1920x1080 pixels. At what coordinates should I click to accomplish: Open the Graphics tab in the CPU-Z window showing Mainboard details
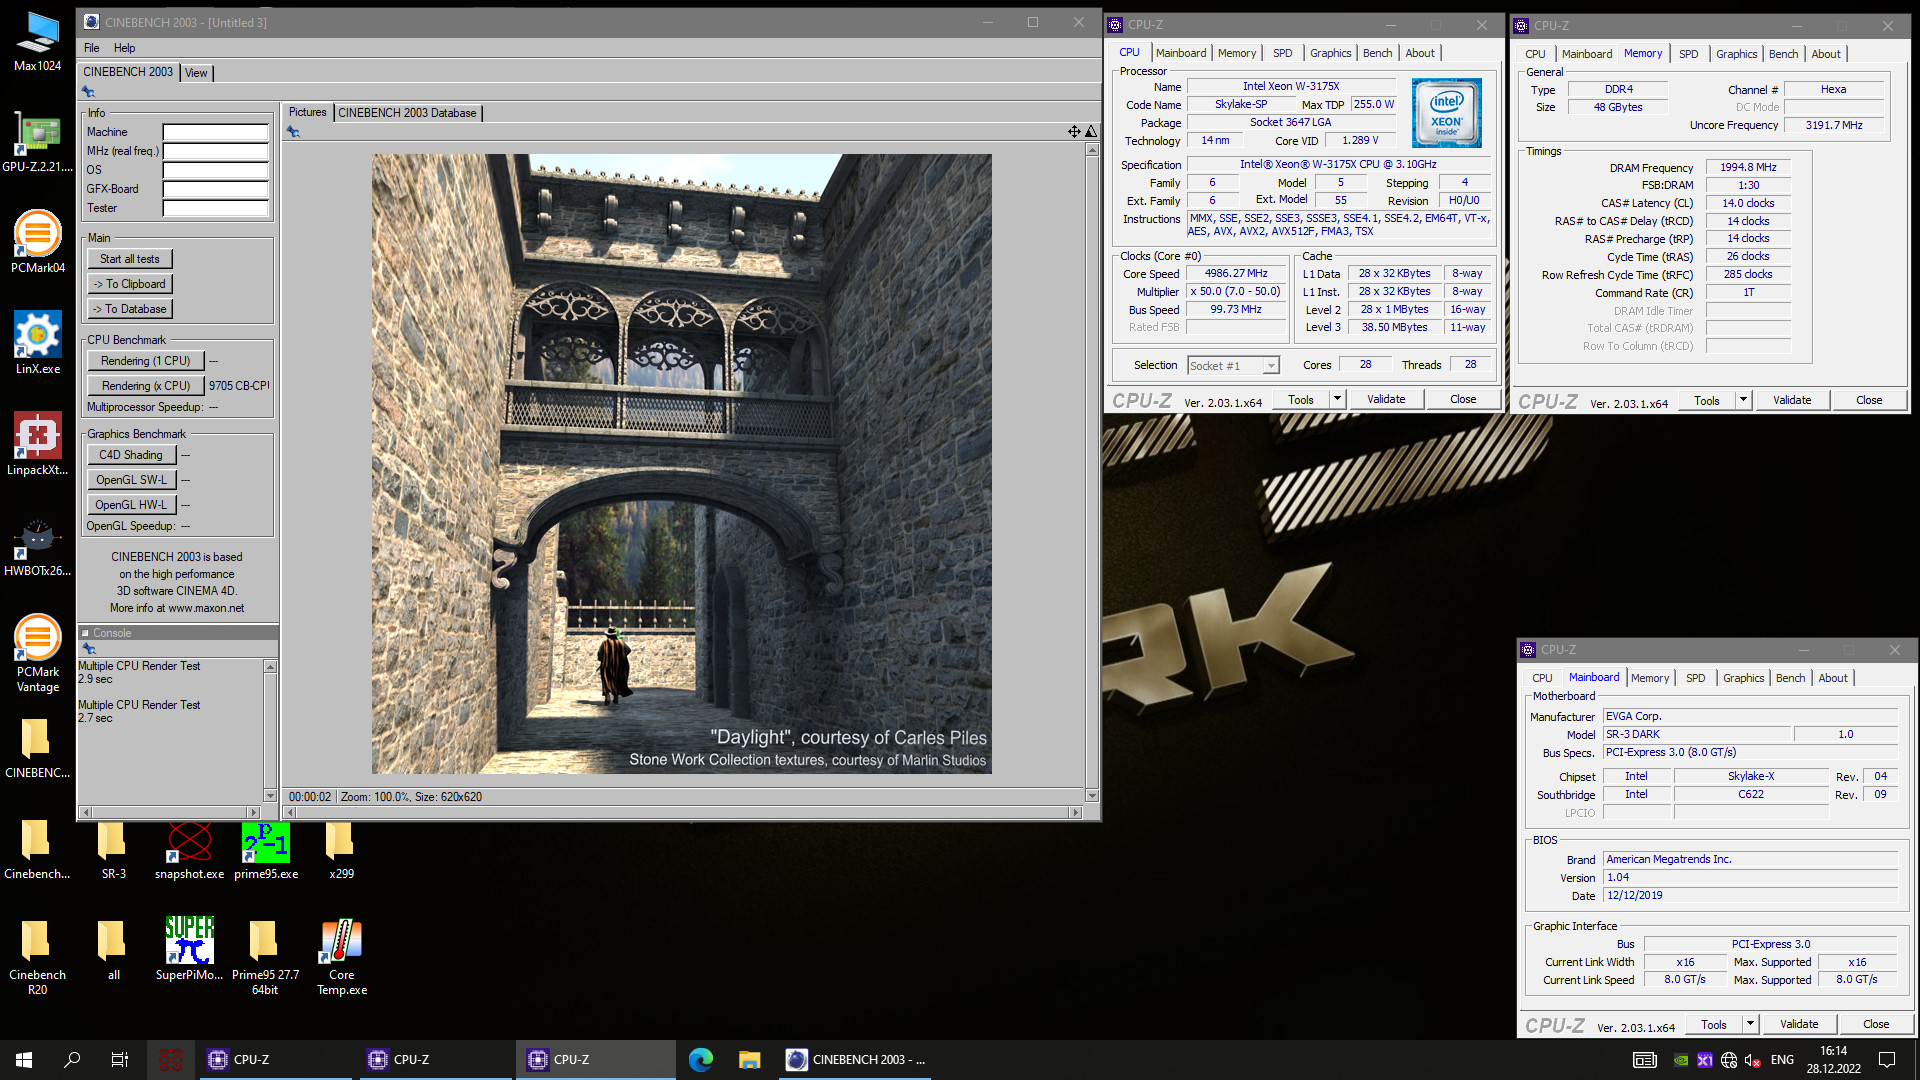pyautogui.click(x=1743, y=678)
